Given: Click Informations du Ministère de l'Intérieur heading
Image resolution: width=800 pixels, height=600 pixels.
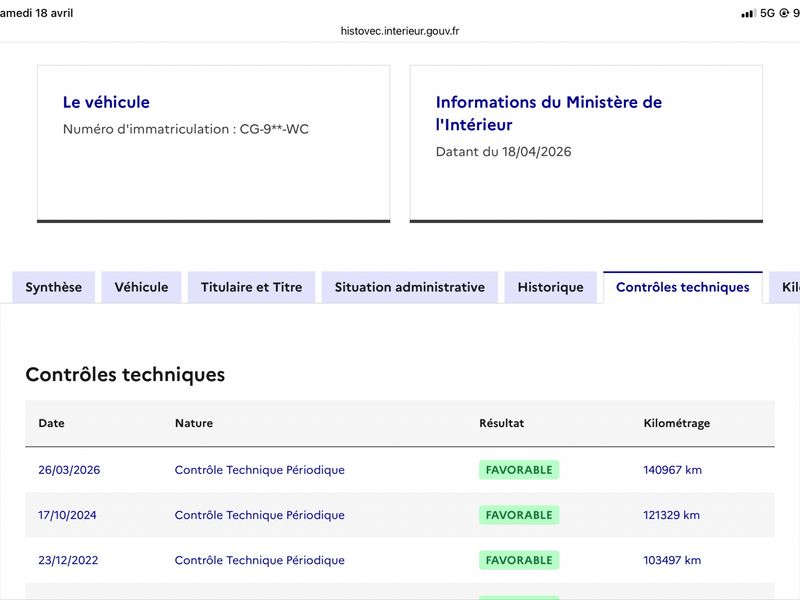Looking at the screenshot, I should click(x=548, y=113).
